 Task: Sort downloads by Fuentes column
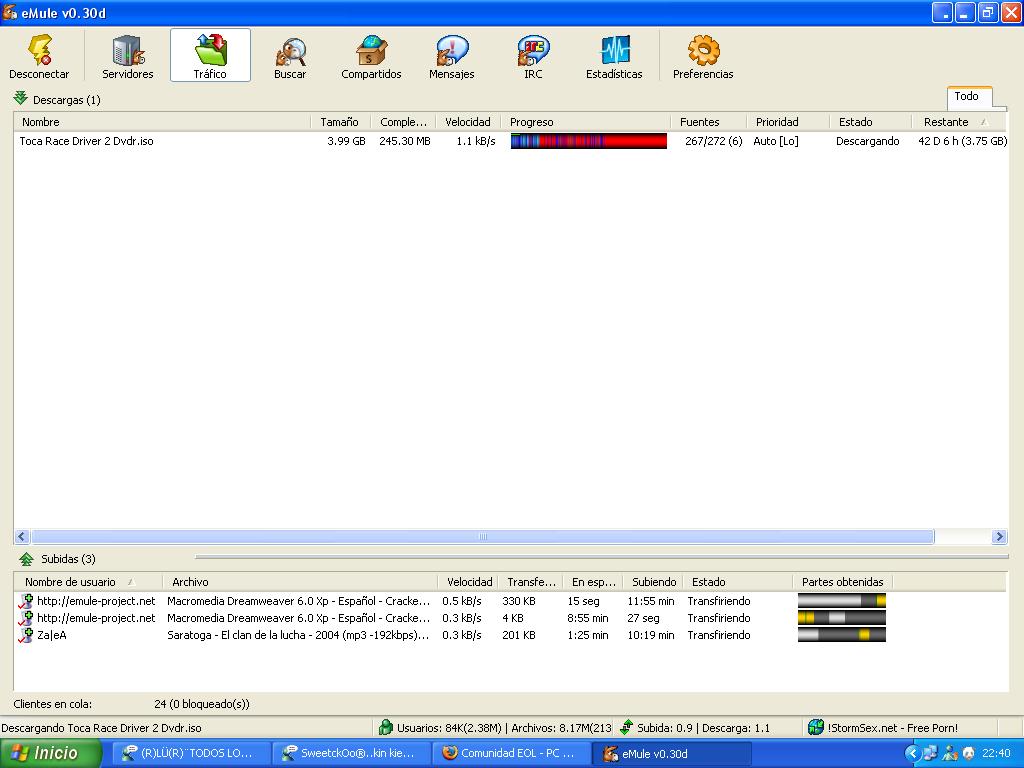click(708, 122)
